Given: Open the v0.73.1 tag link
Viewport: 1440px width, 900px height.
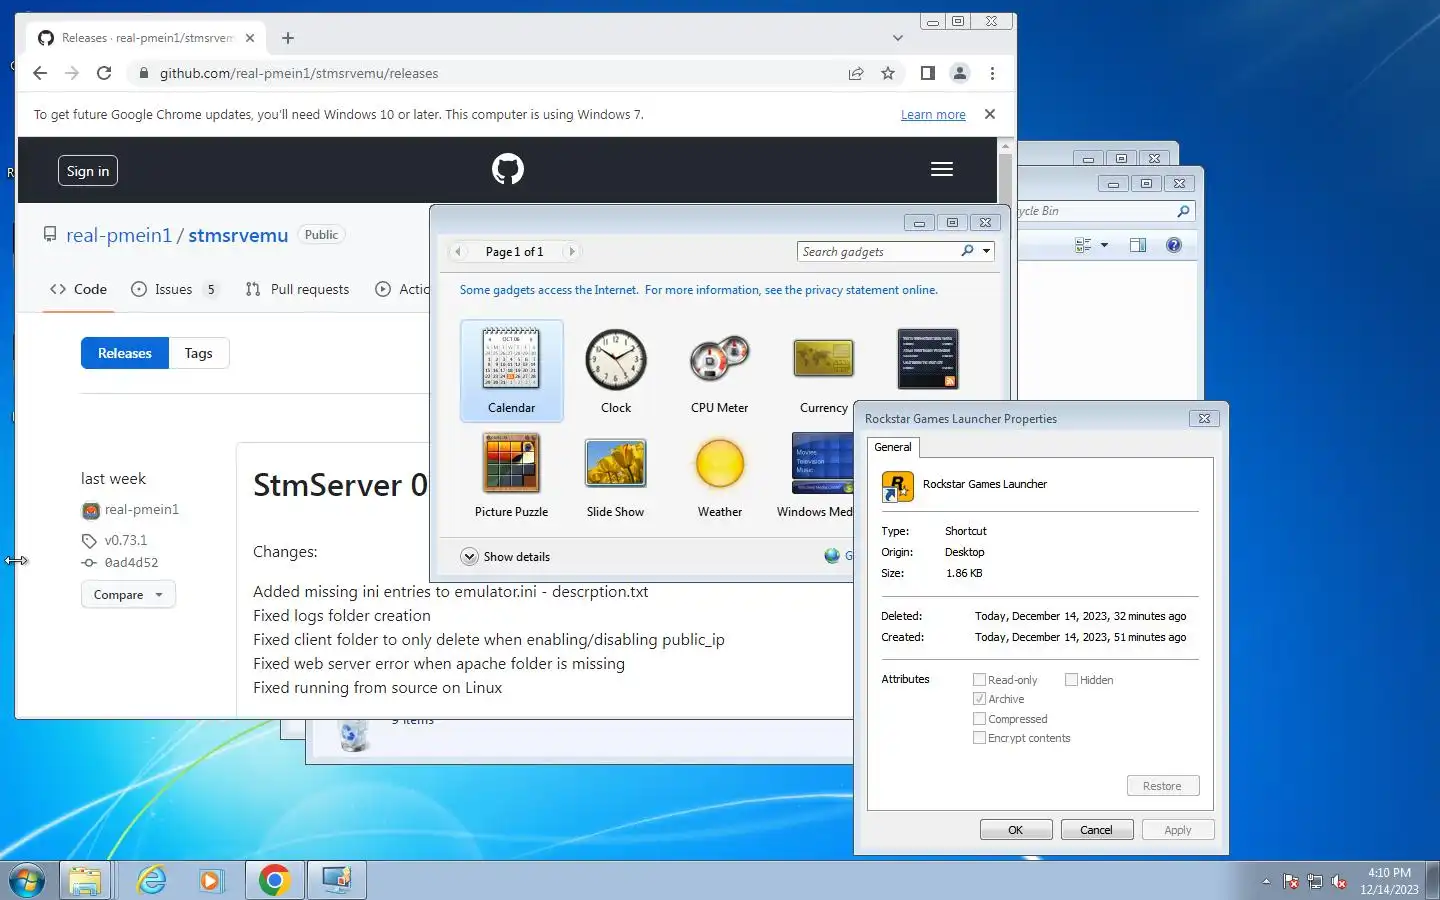Looking at the screenshot, I should 126,540.
